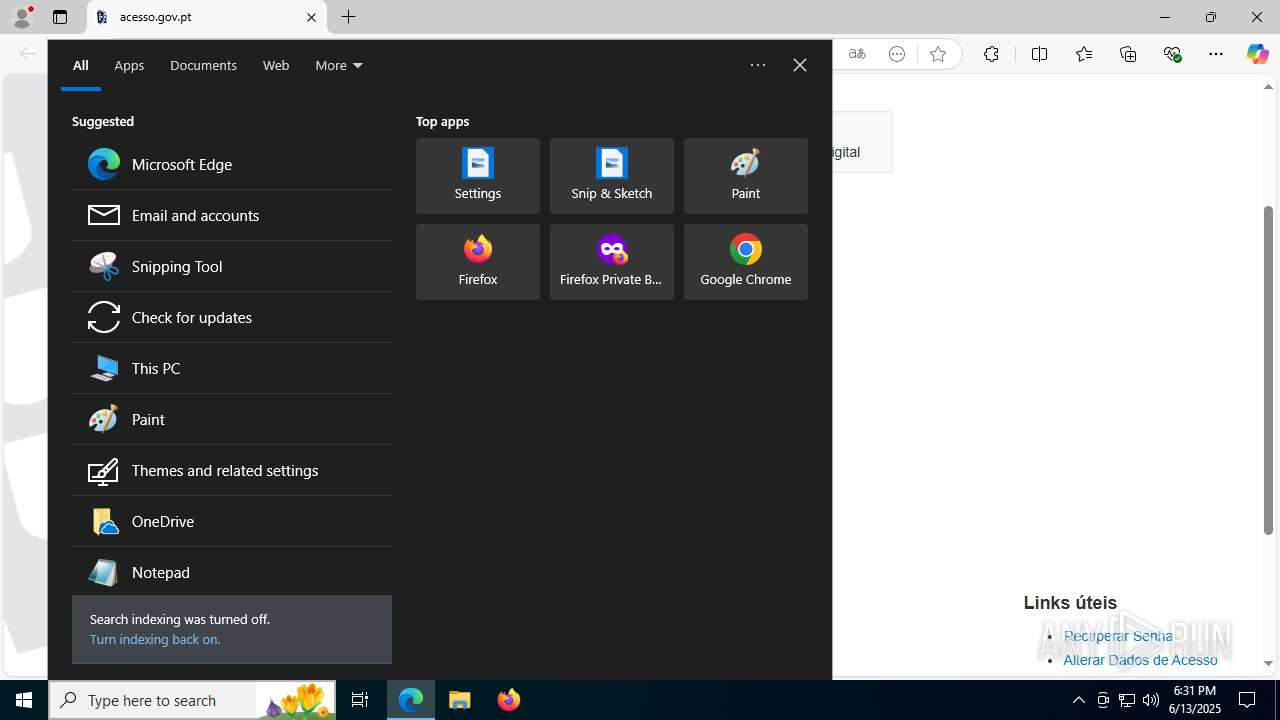1280x720 pixels.
Task: Open OneDrive from suggestions
Action: pyautogui.click(x=231, y=521)
